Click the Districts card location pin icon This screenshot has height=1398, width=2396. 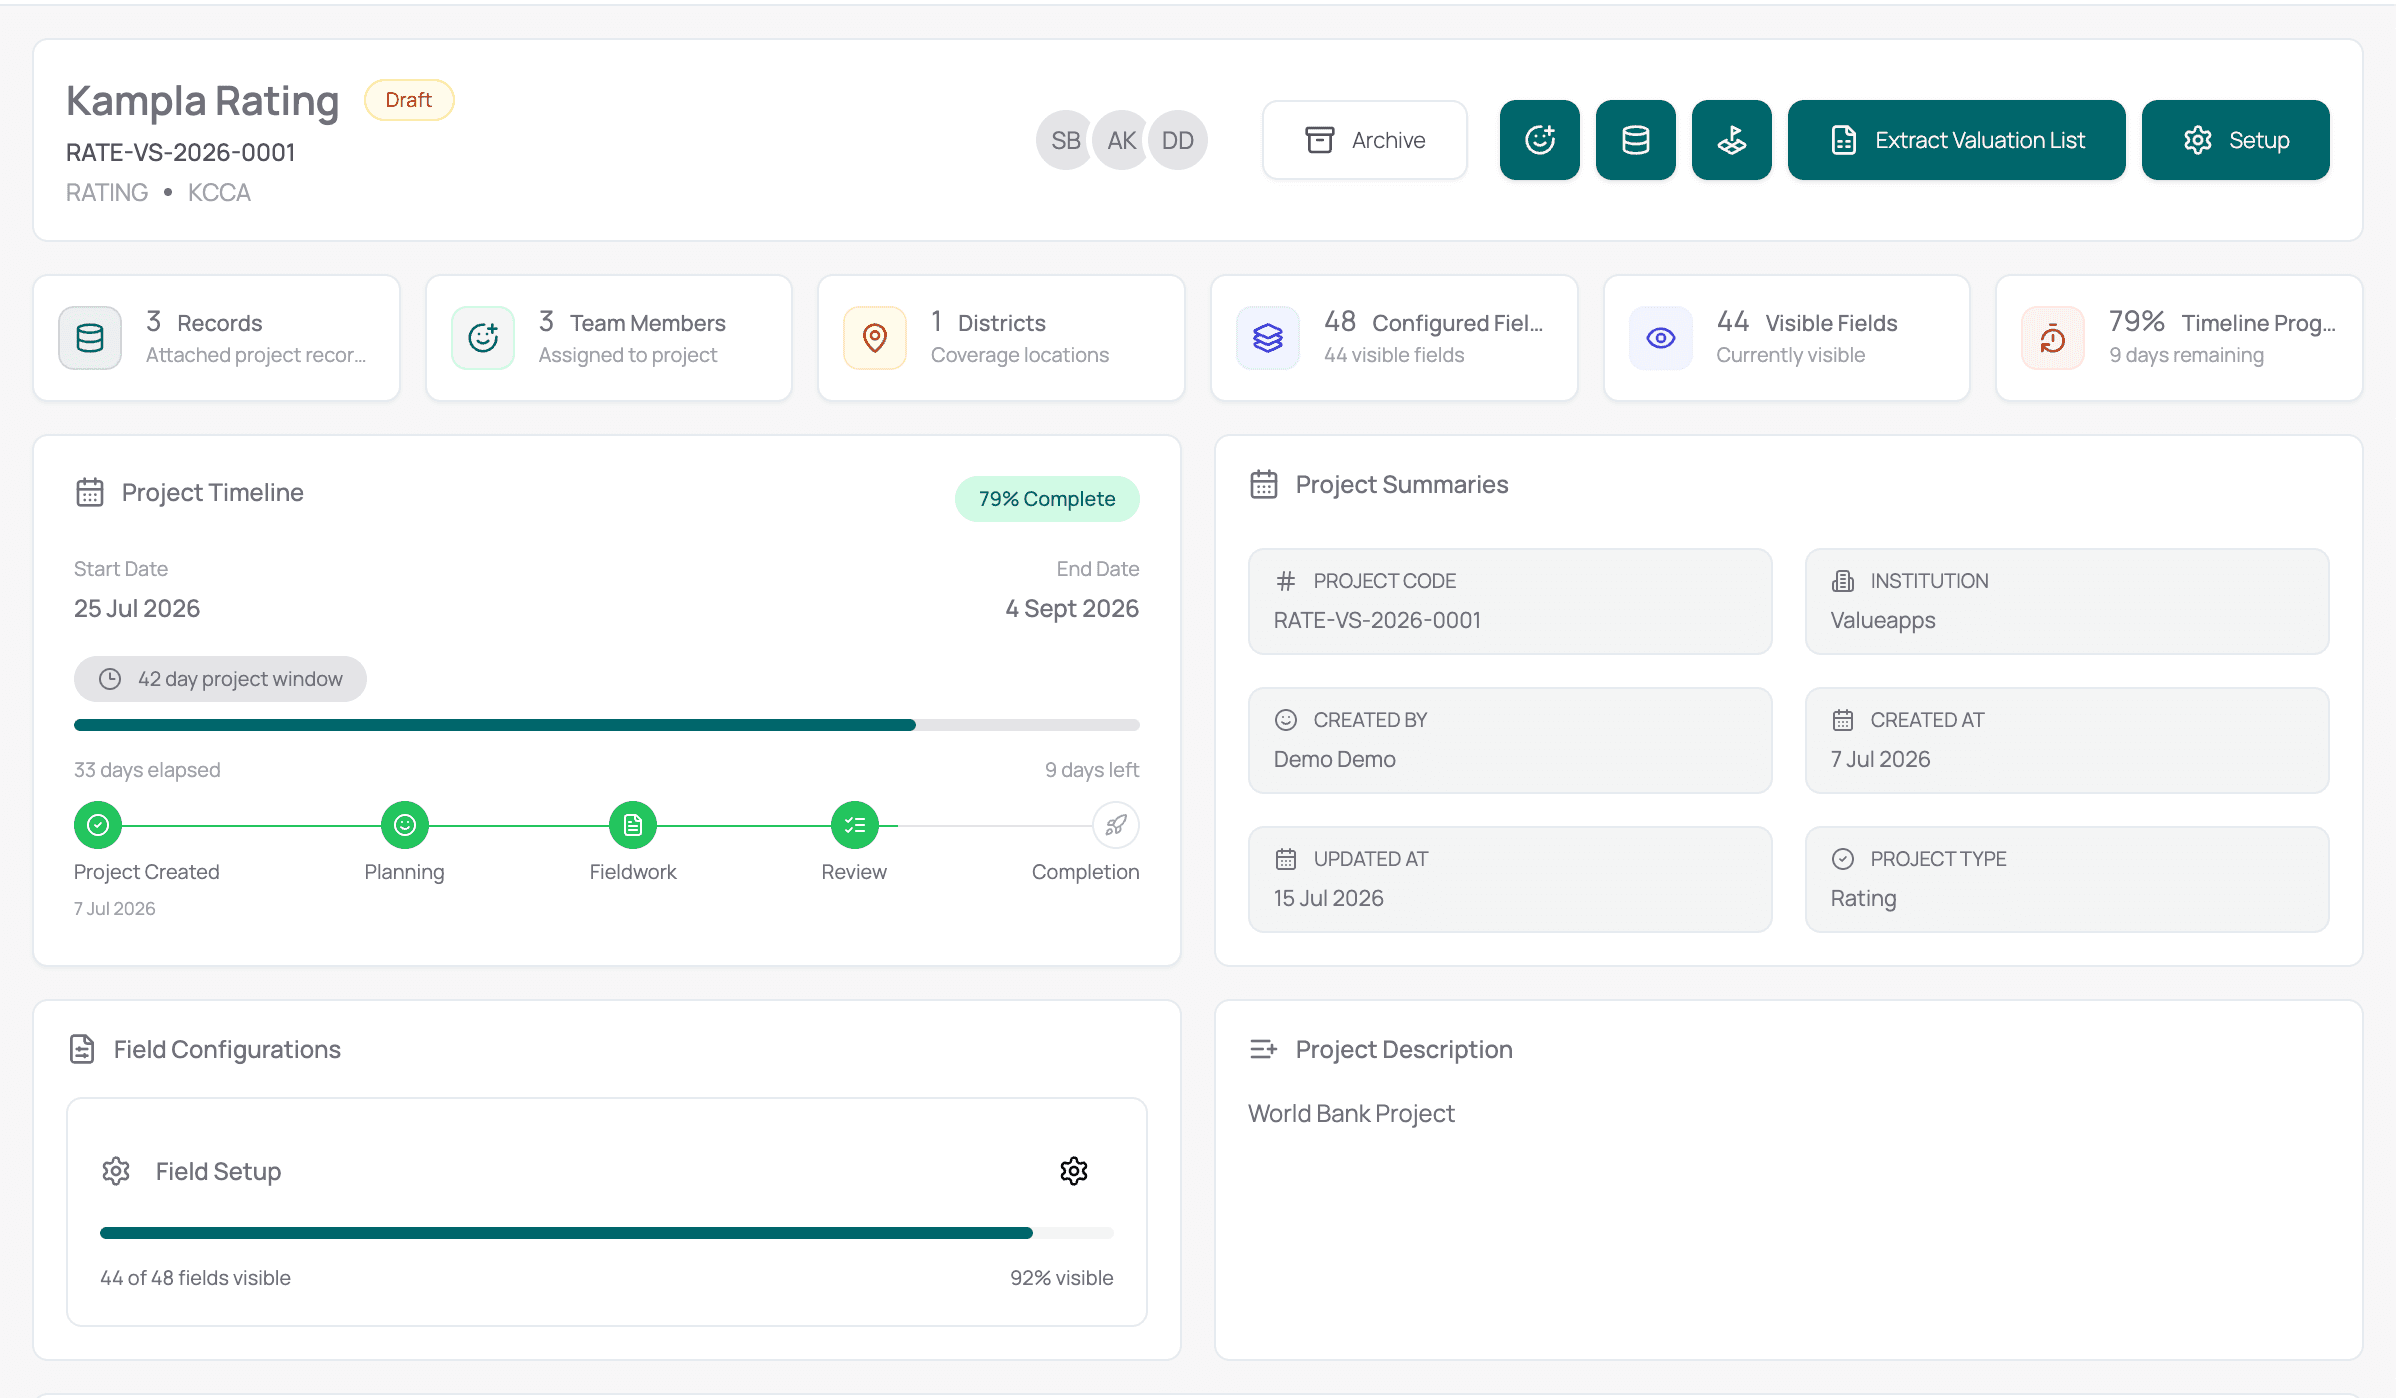(875, 338)
